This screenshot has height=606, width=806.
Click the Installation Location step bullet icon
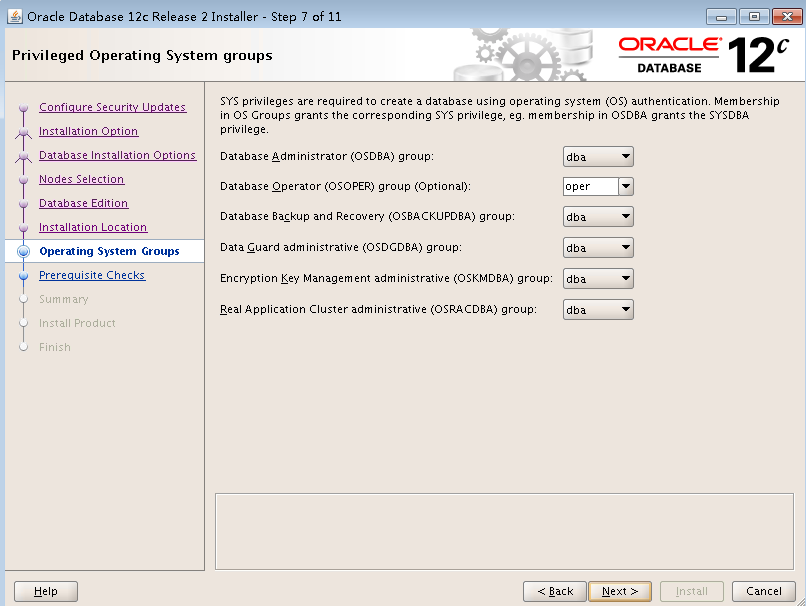(x=24, y=227)
